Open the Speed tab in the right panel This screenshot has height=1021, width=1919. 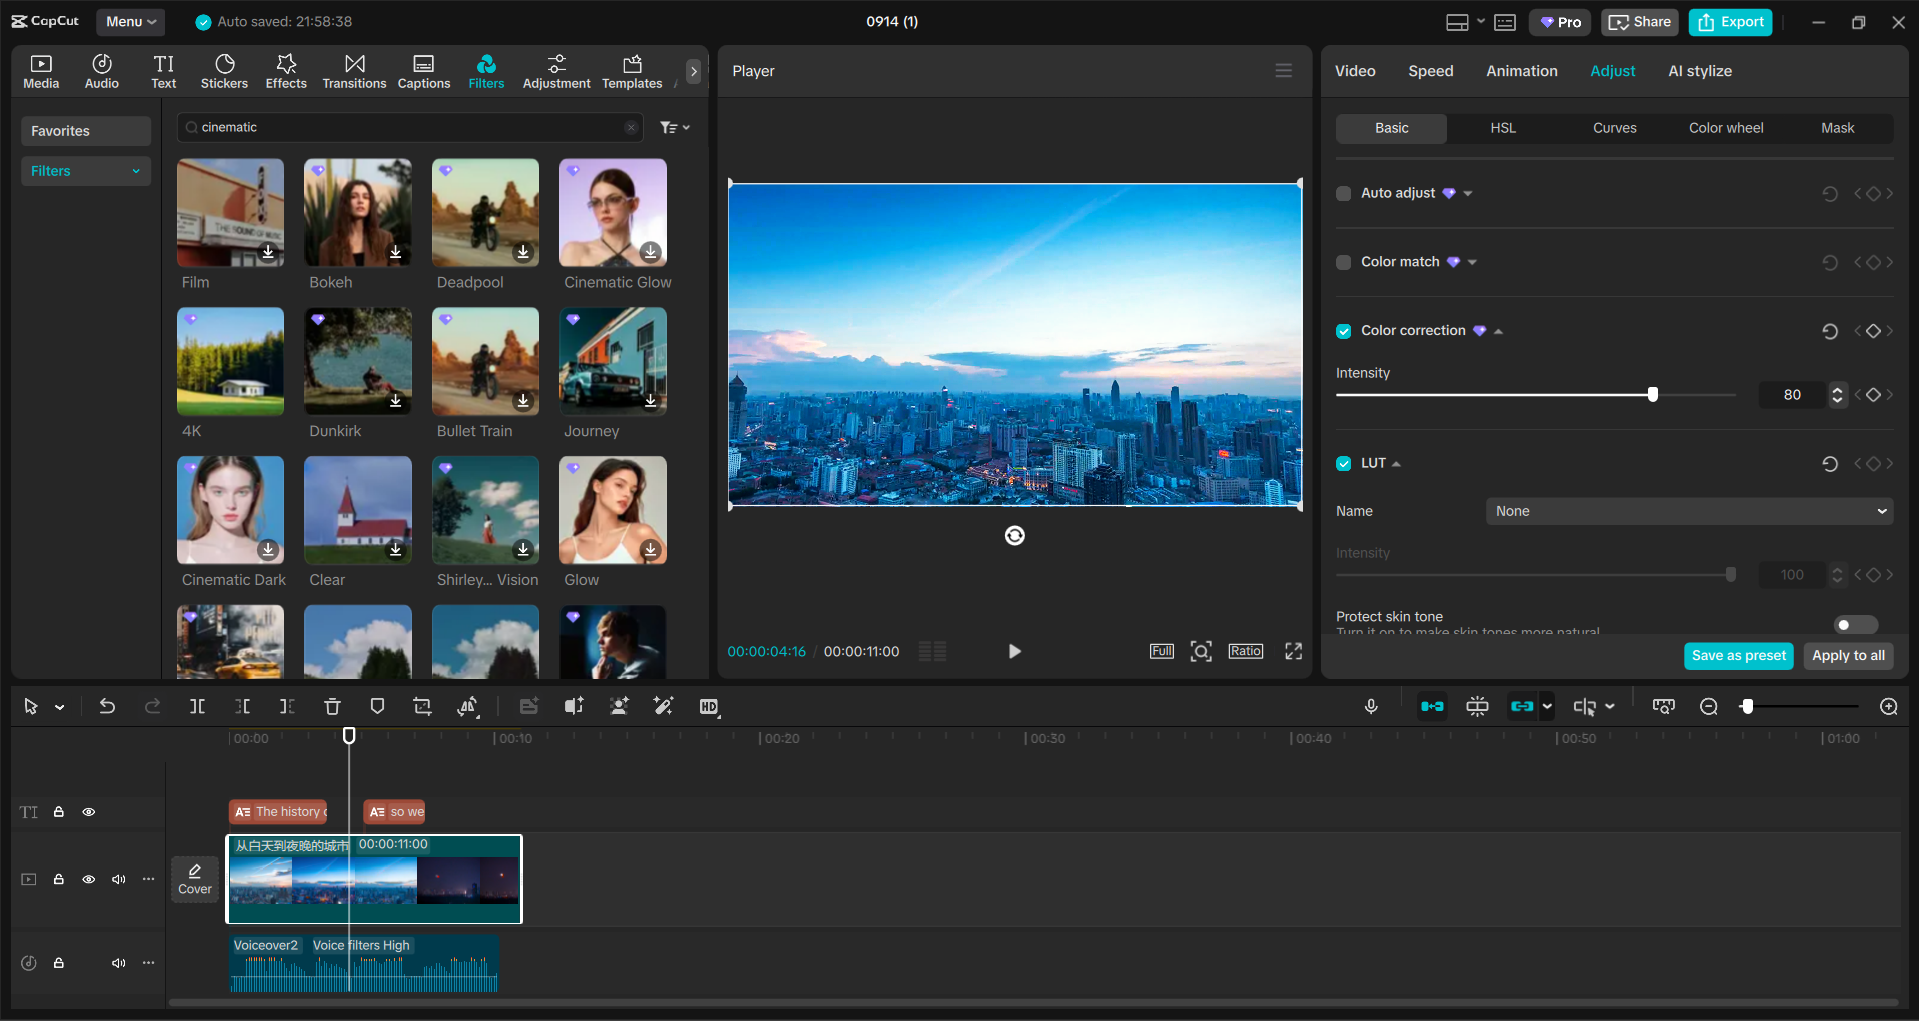pos(1430,70)
